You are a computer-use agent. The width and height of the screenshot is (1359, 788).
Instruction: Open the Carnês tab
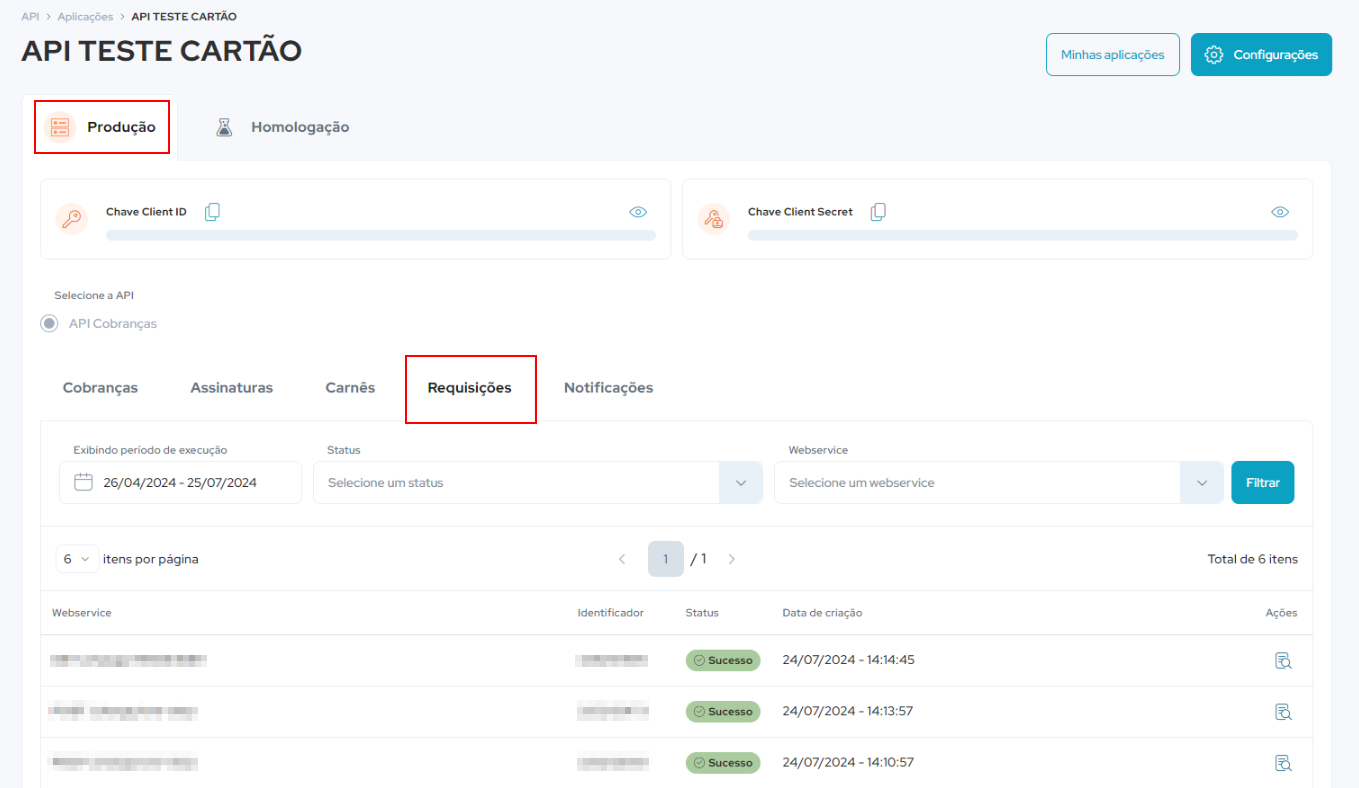click(350, 388)
